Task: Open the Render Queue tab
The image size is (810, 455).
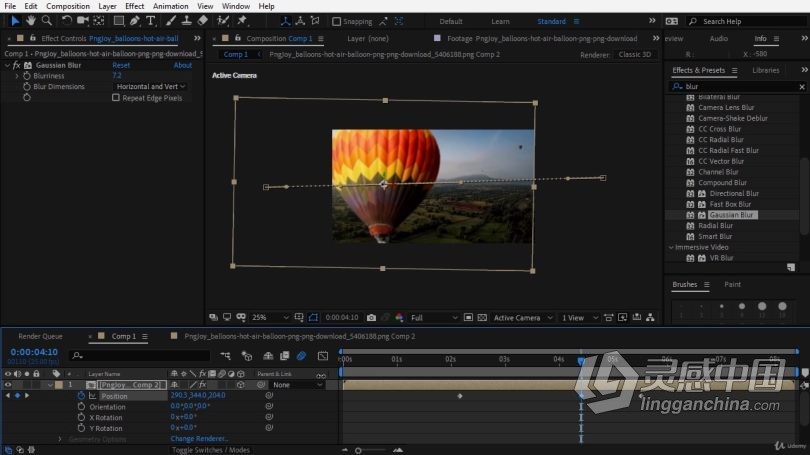Action: point(40,336)
